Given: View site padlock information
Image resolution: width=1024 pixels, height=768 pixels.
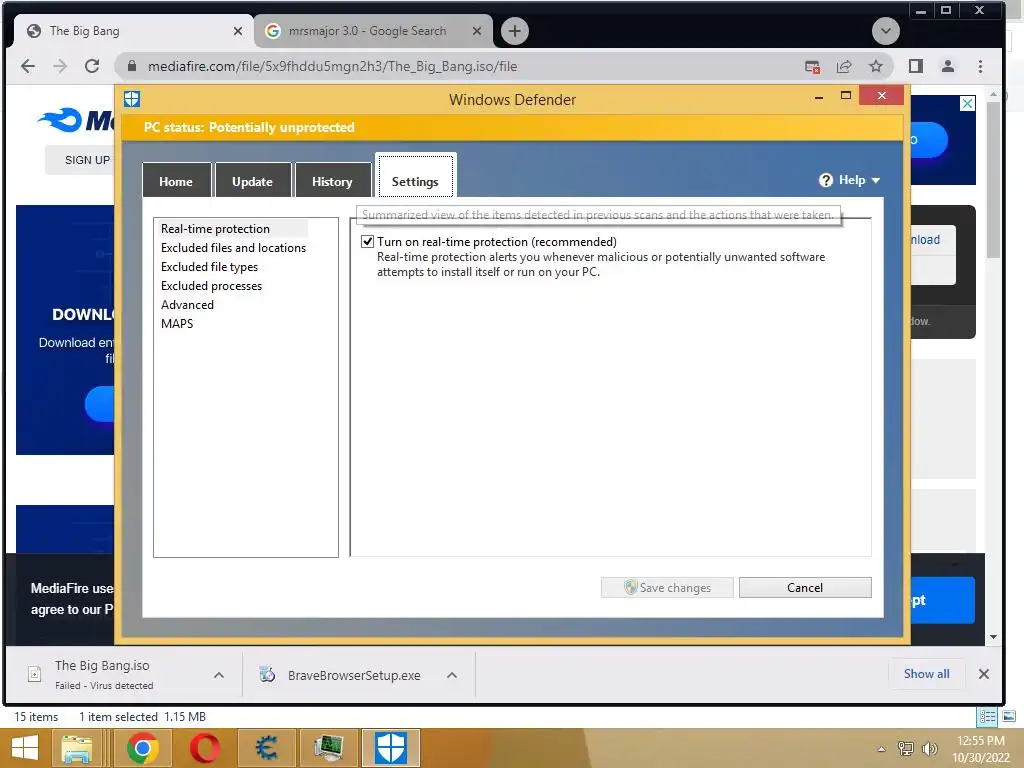Looking at the screenshot, I should pos(131,66).
